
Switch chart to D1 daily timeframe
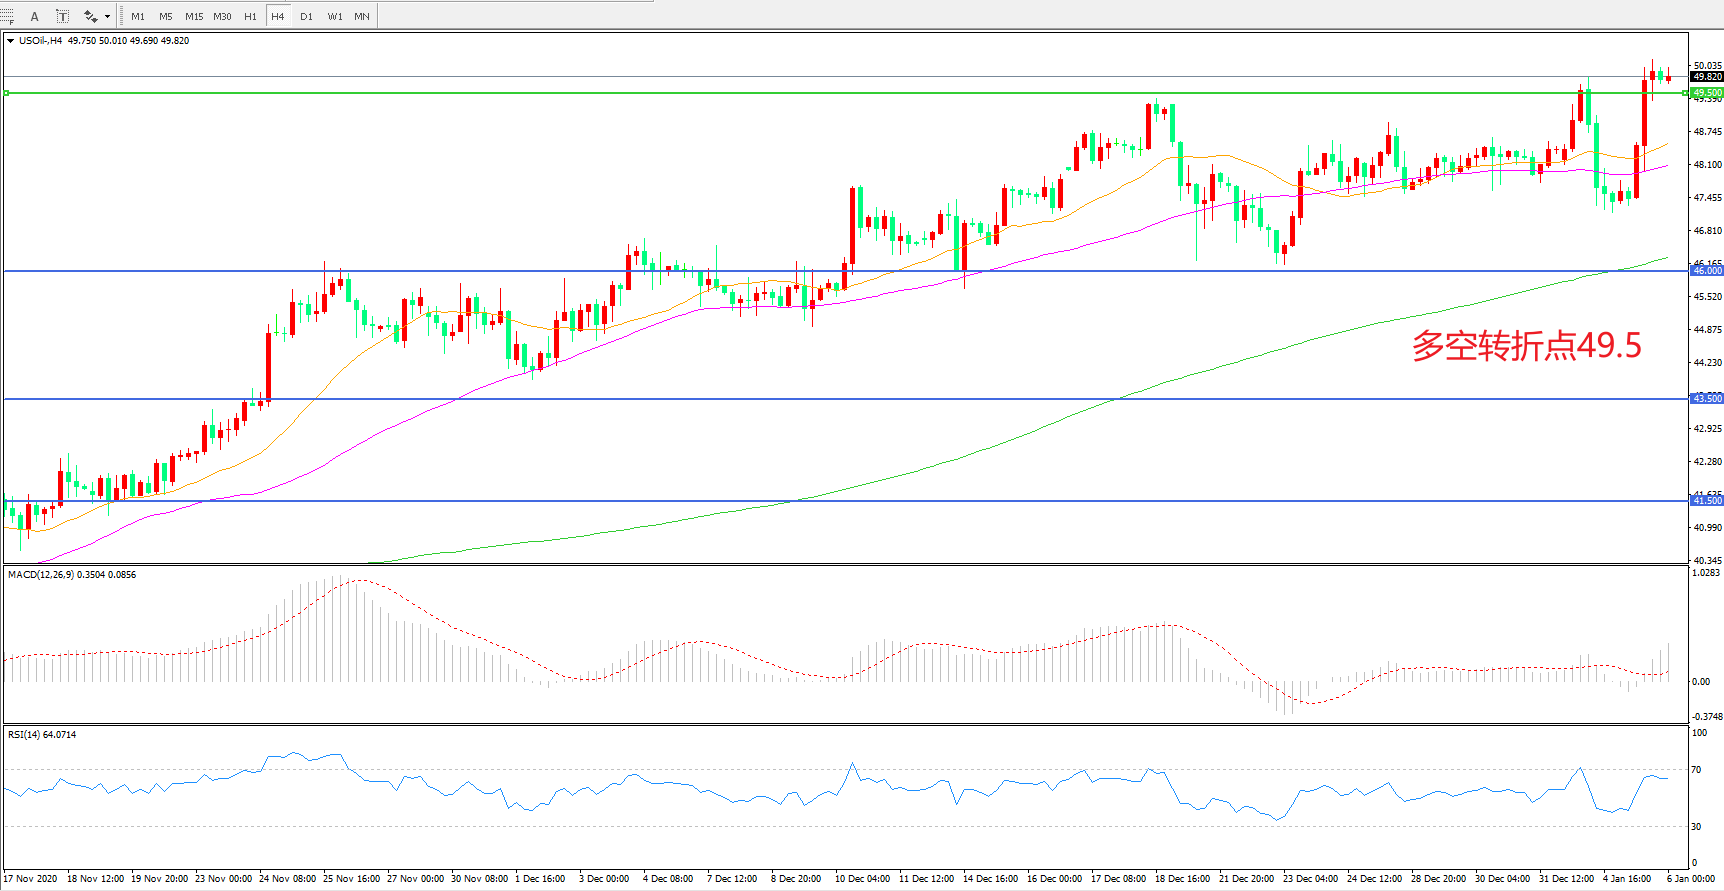[x=306, y=16]
